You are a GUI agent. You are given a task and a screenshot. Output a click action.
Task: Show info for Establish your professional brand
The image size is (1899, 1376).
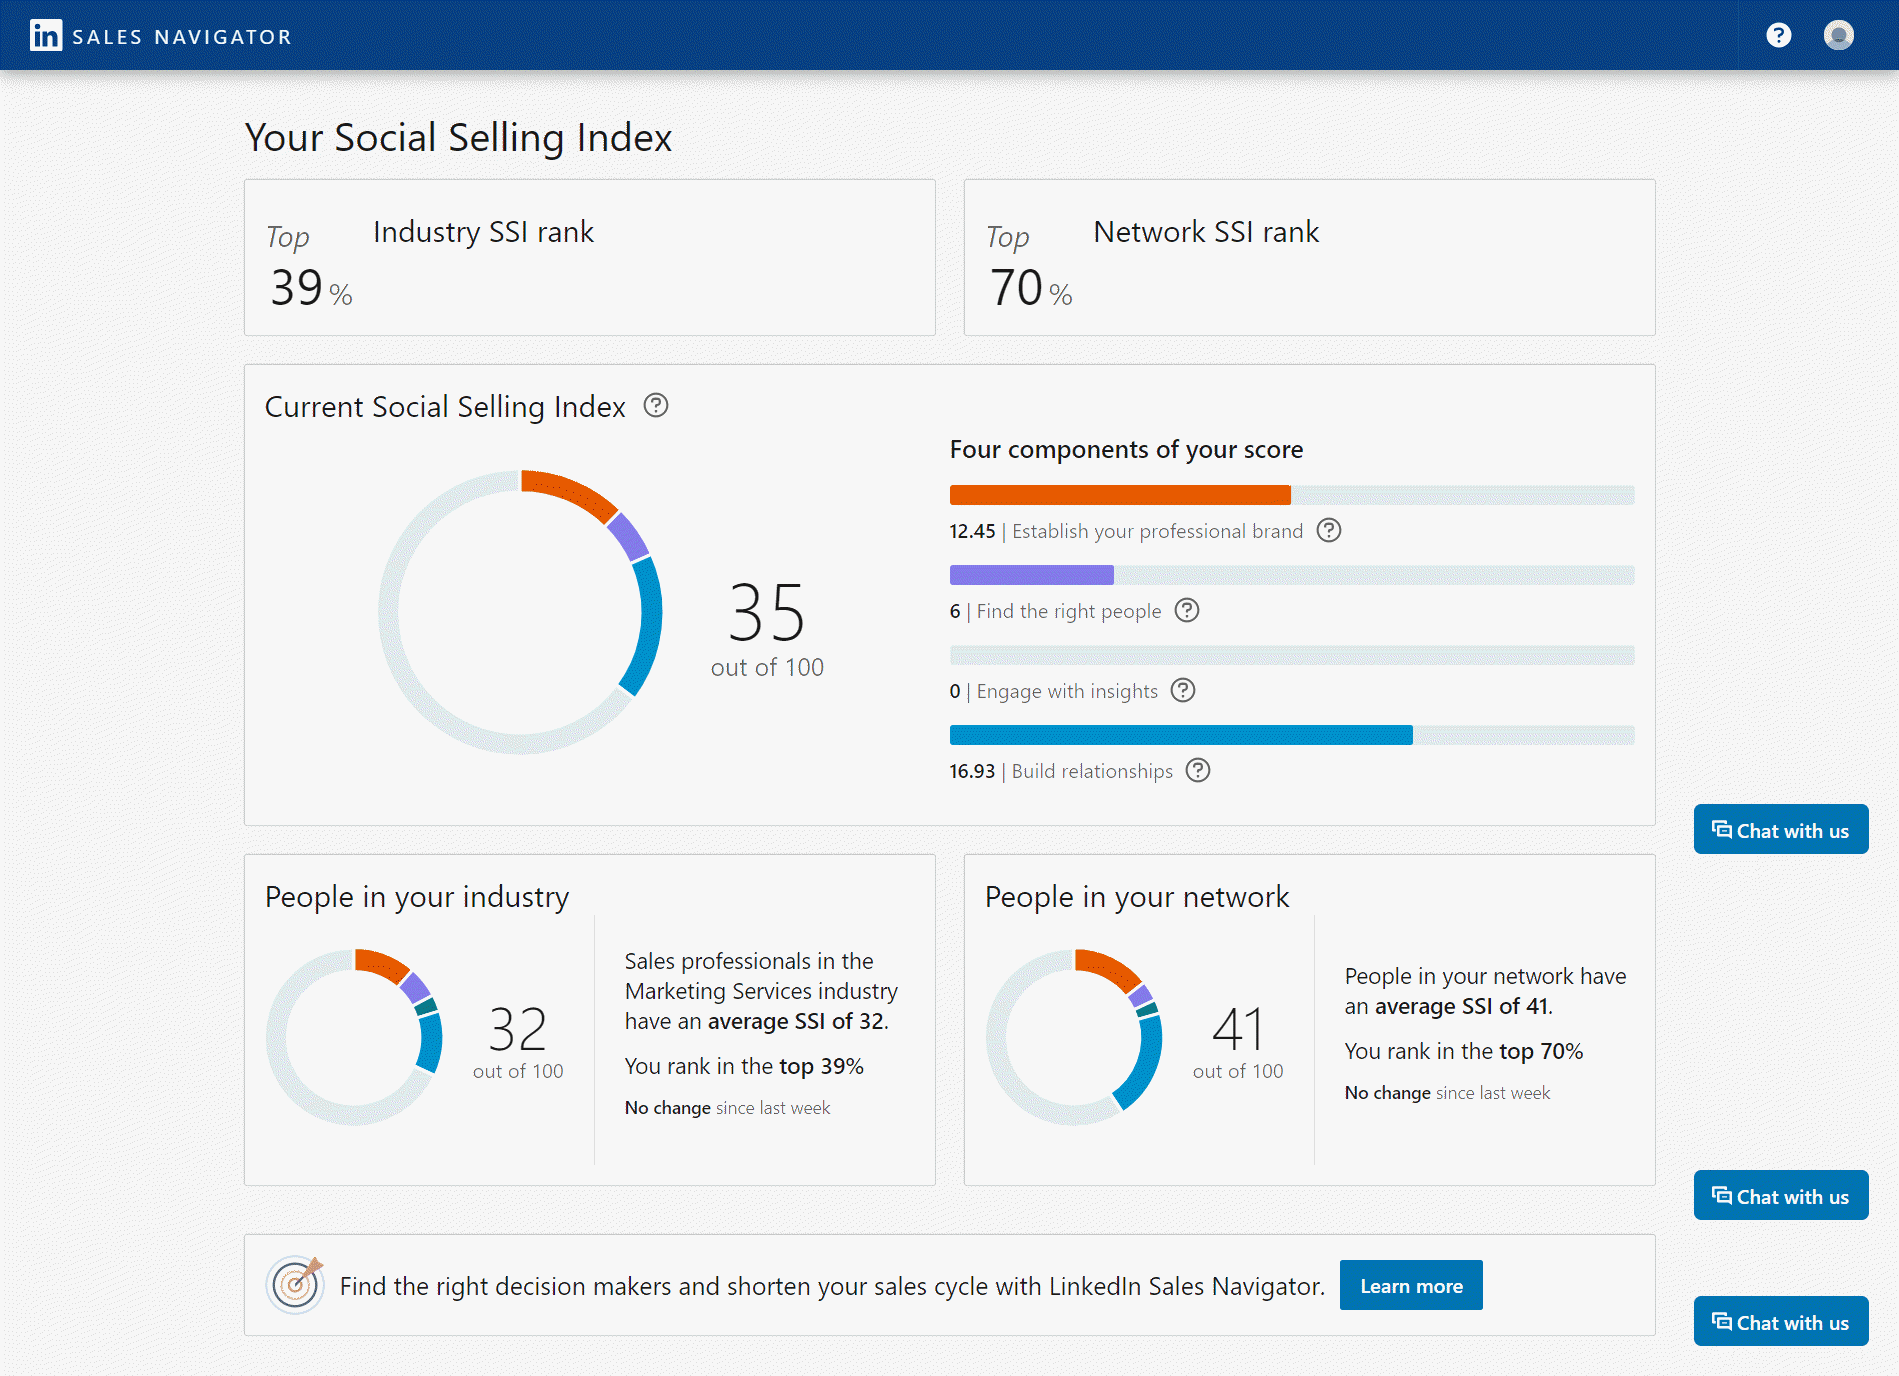pos(1329,530)
